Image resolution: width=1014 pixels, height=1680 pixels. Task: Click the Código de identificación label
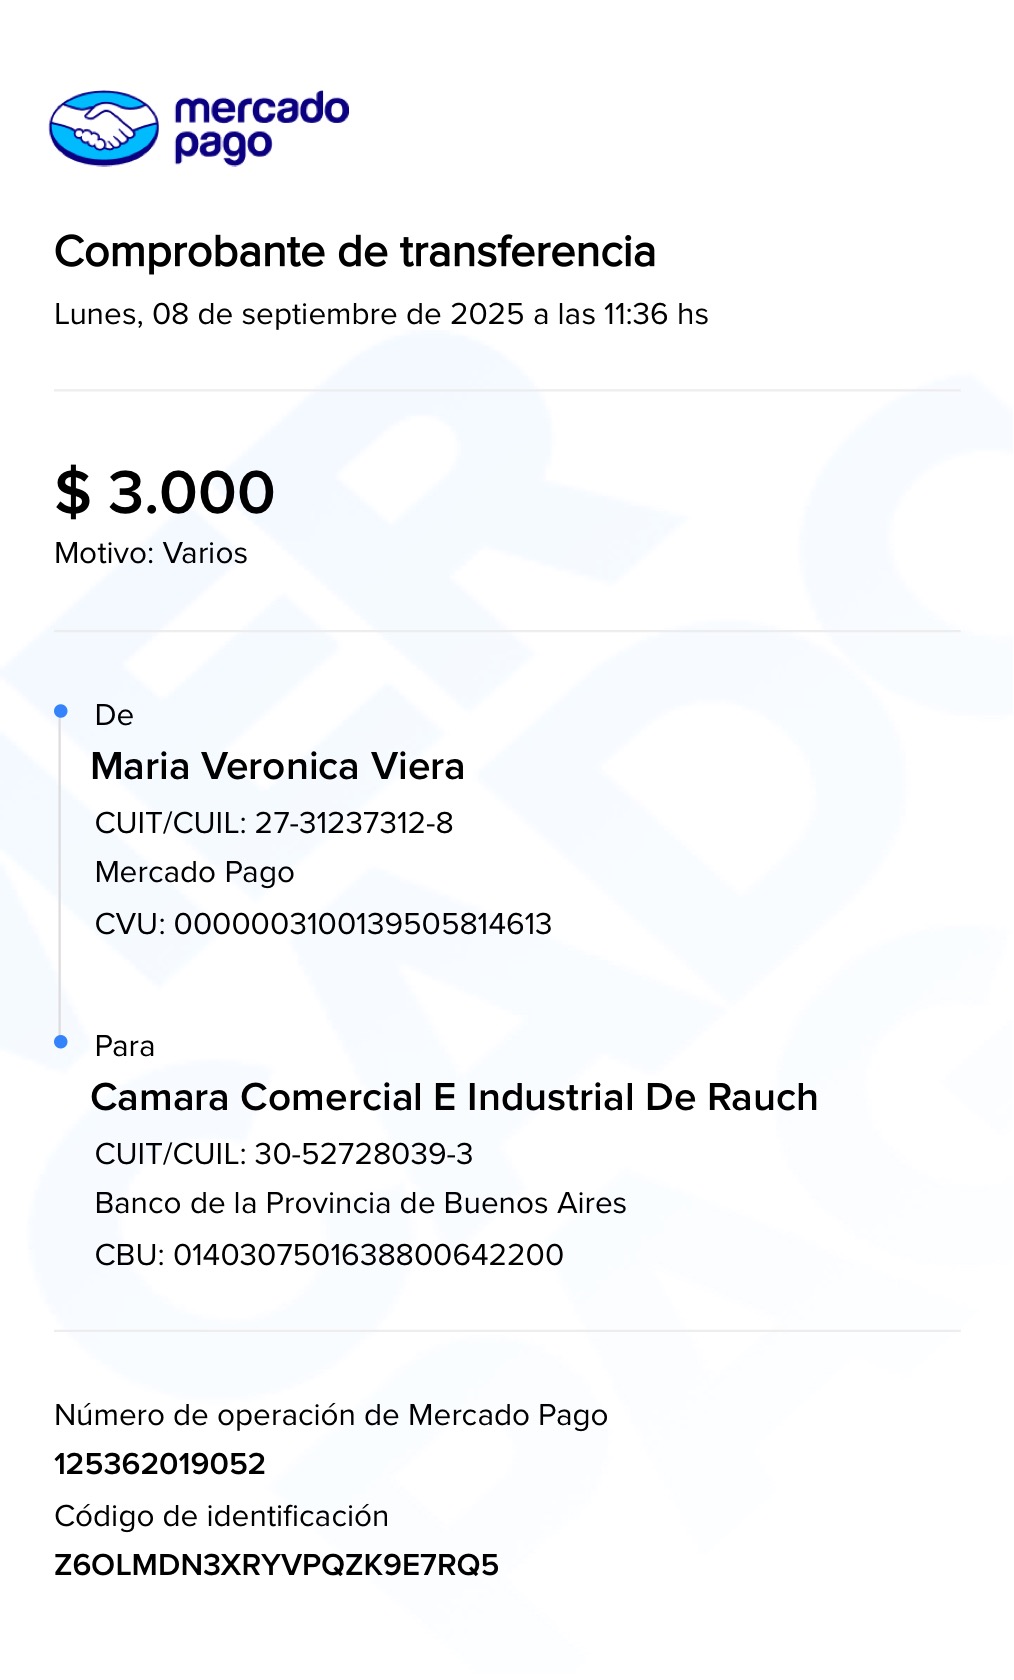pos(221,1516)
